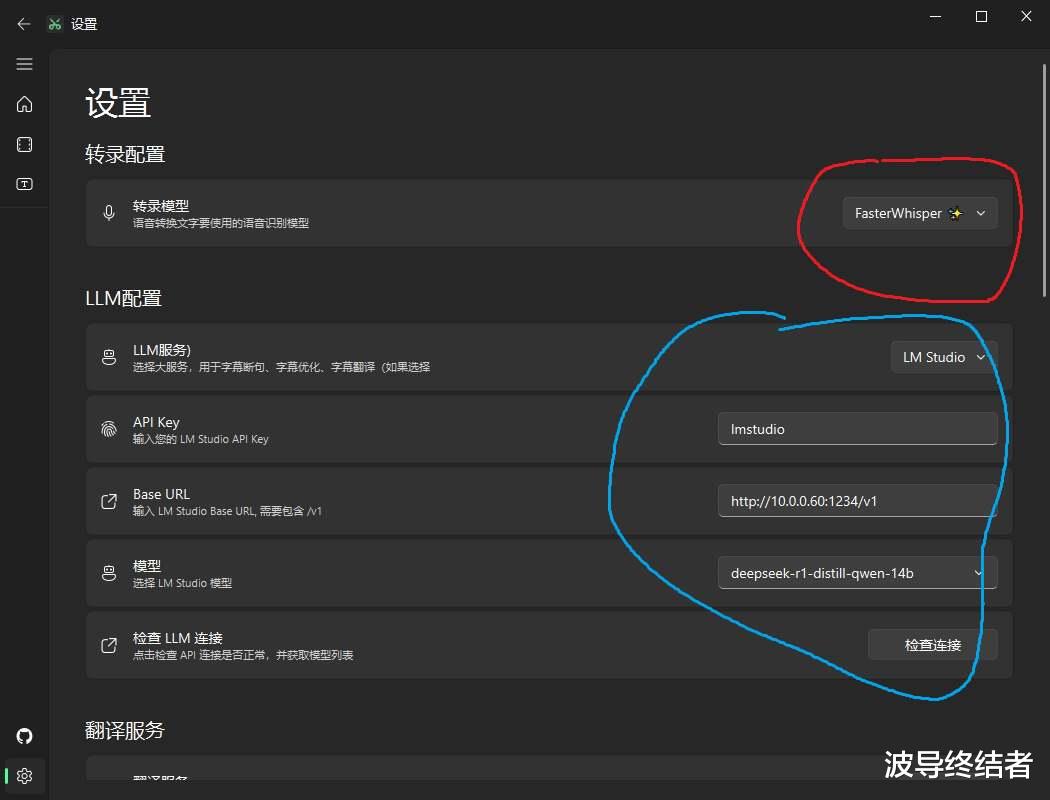Select the Settings gear in sidebar

pos(24,776)
